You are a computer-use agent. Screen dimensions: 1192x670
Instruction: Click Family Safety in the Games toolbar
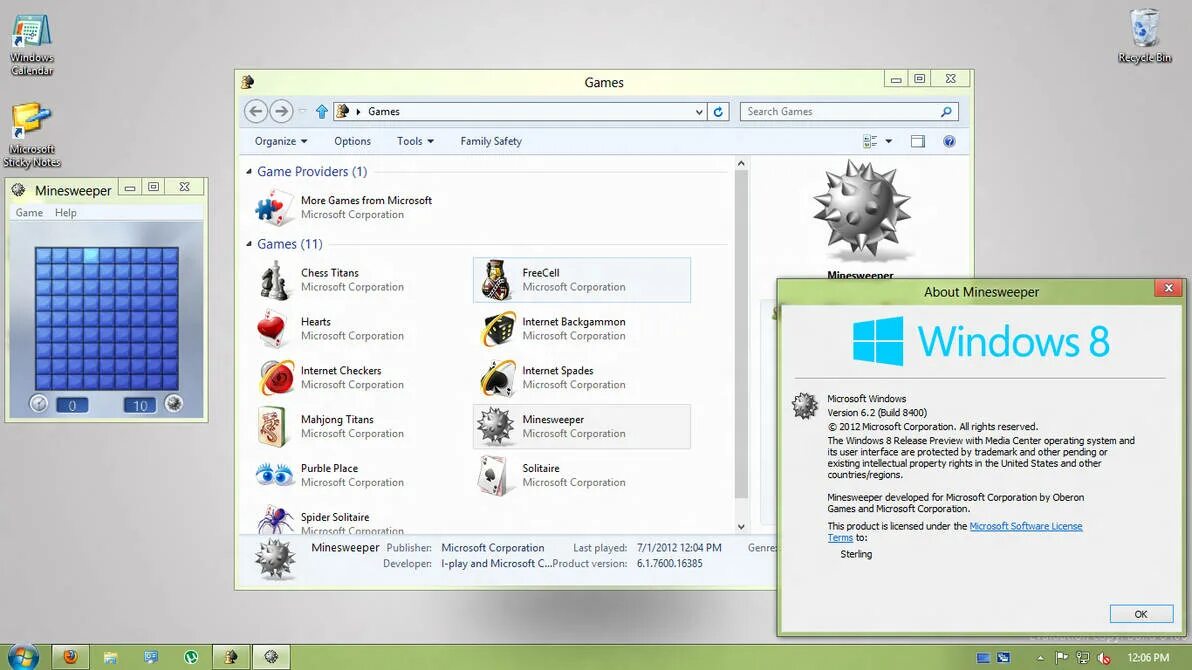pyautogui.click(x=491, y=141)
